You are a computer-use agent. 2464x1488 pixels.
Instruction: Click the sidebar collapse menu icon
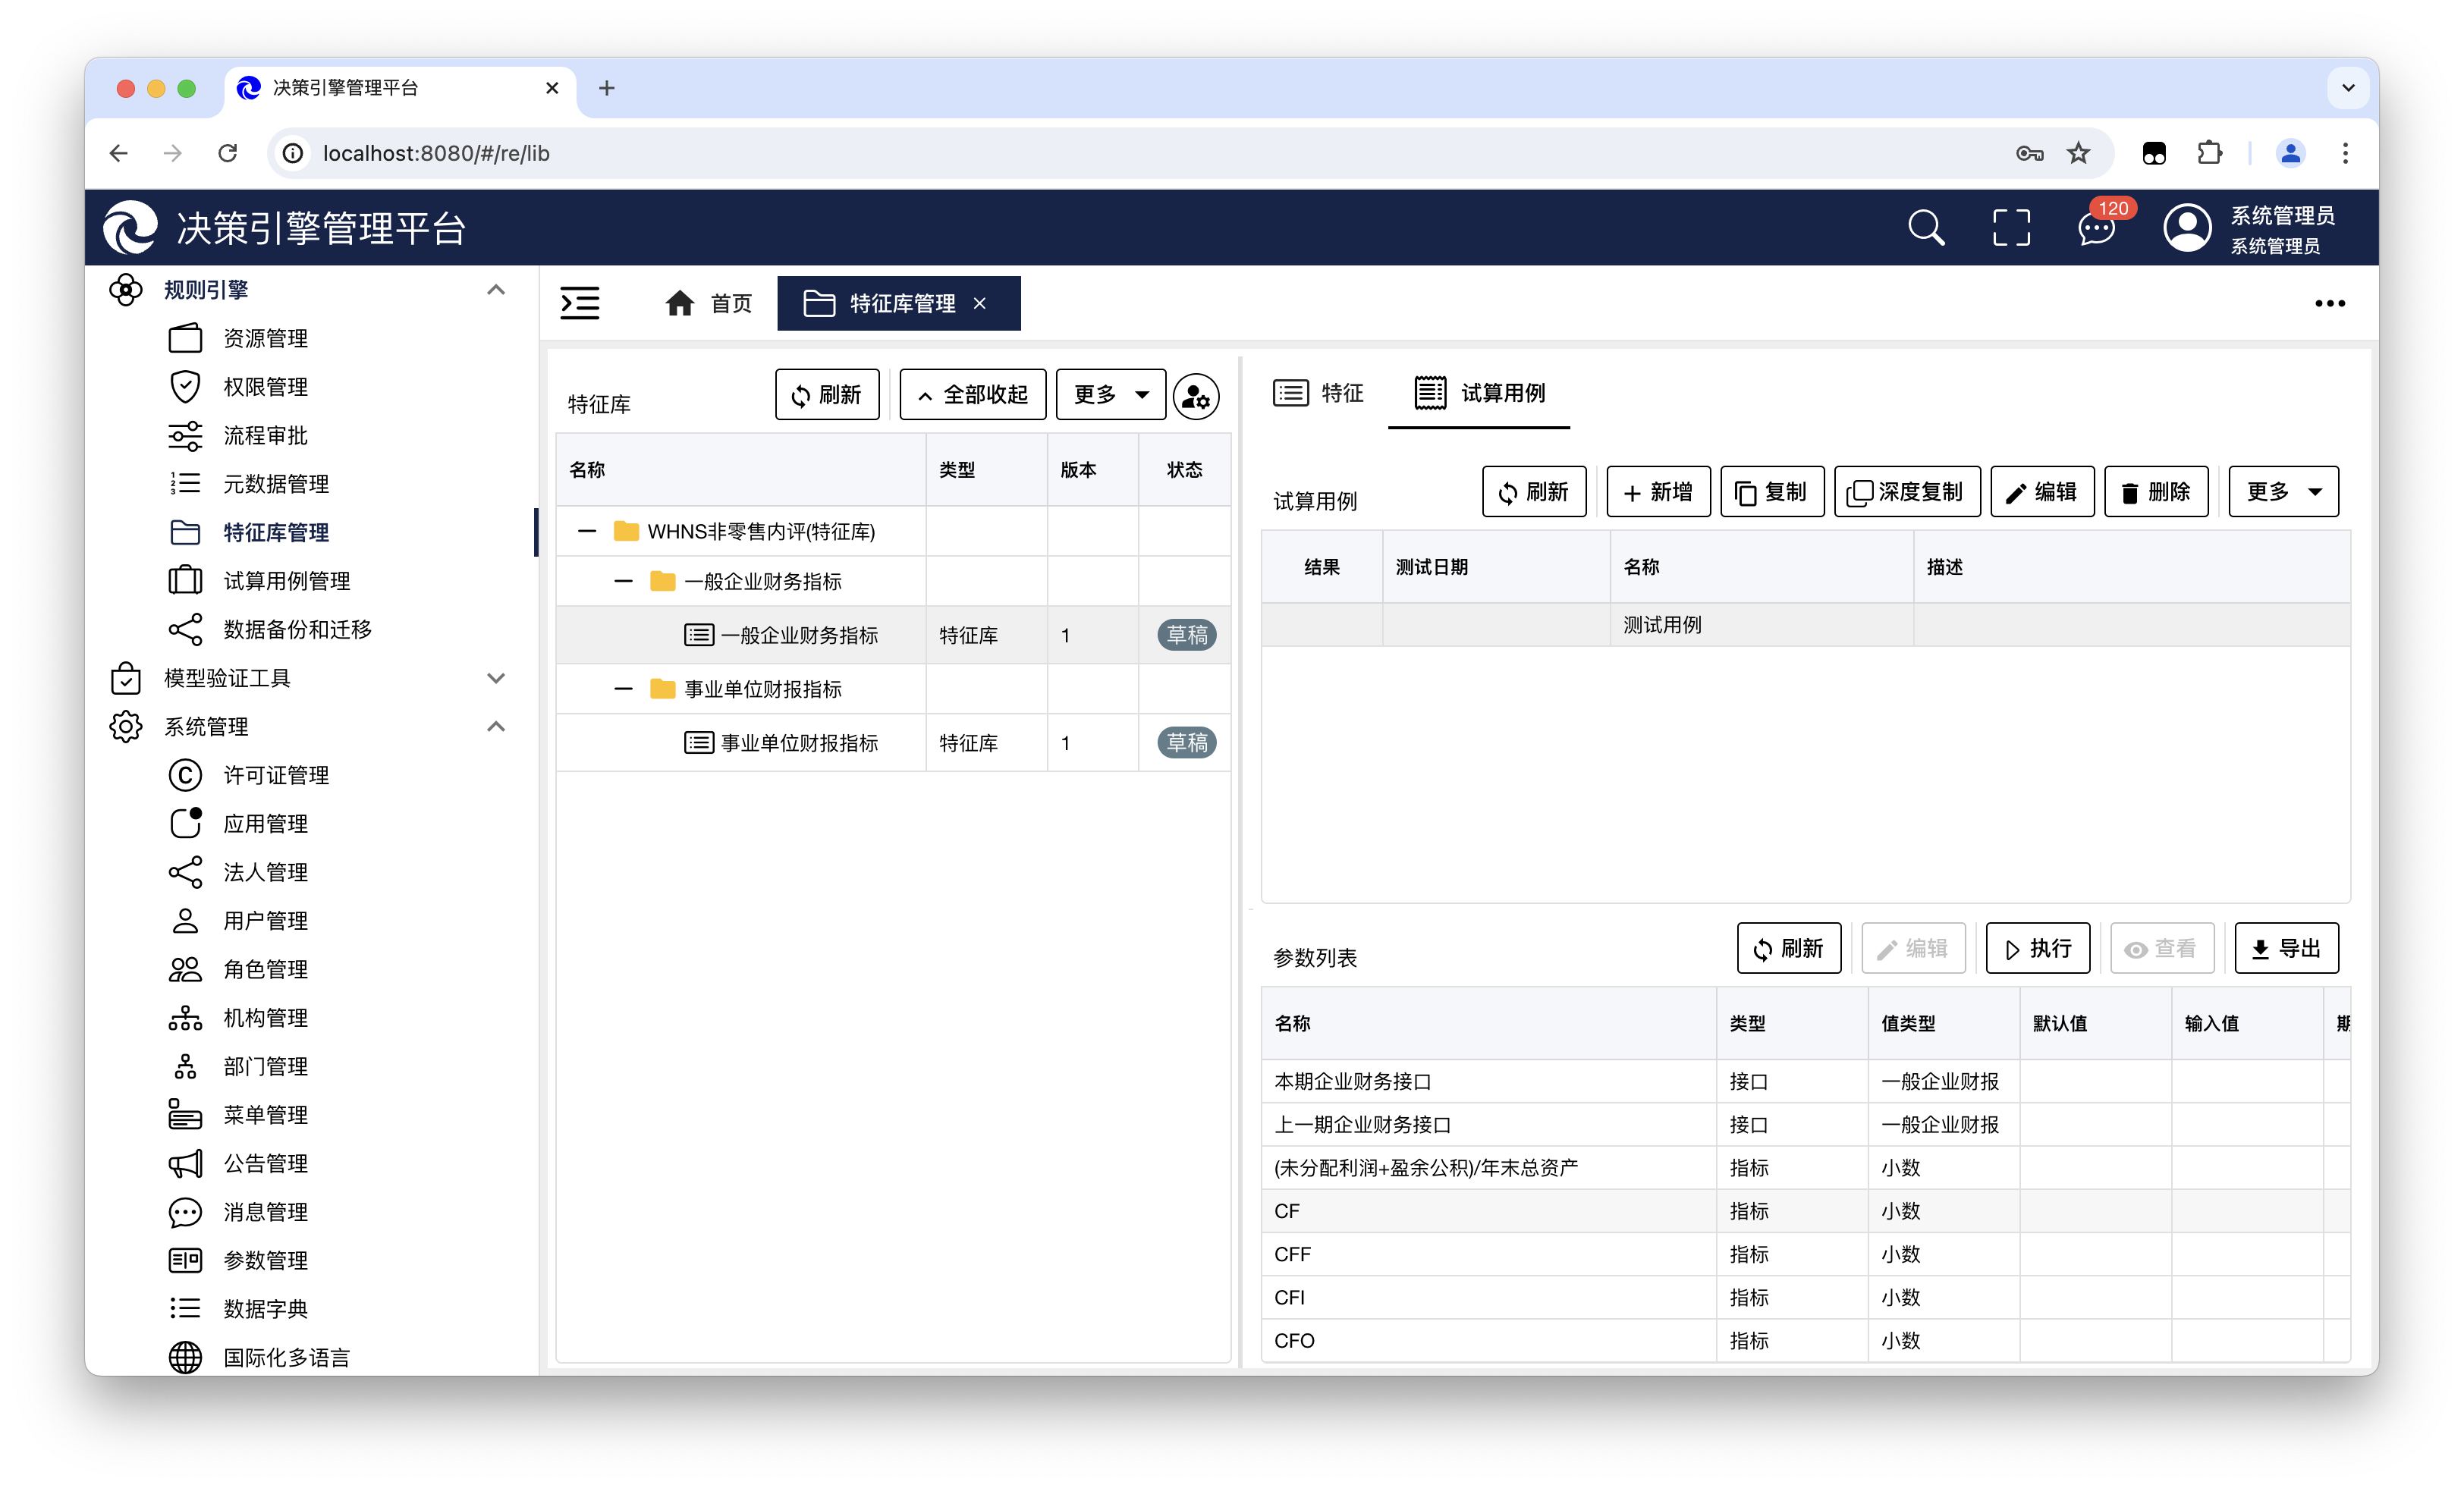[580, 303]
